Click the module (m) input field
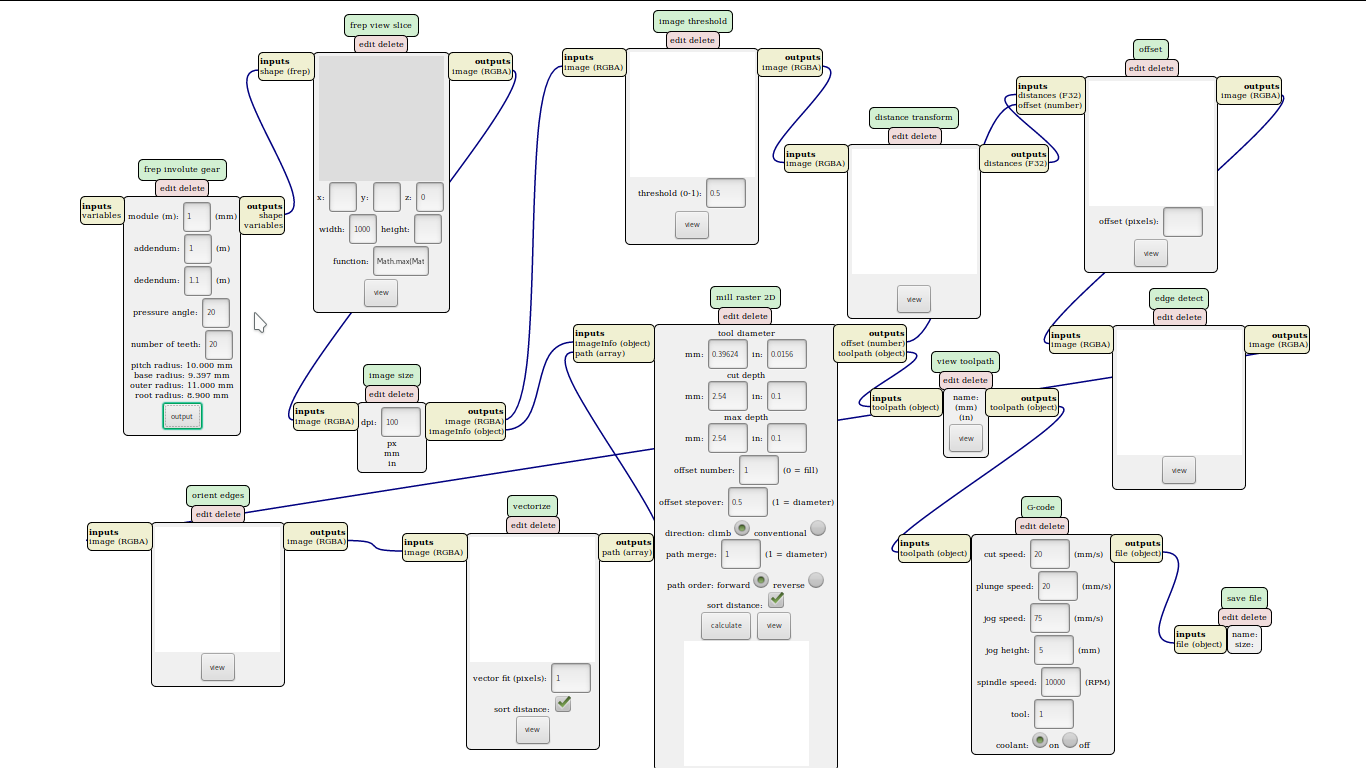 [x=197, y=216]
